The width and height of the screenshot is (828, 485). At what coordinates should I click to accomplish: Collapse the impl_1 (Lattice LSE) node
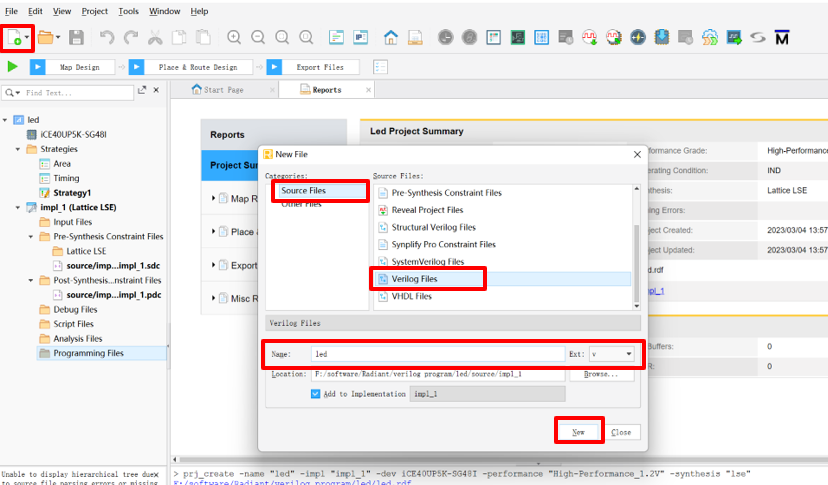tap(18, 207)
